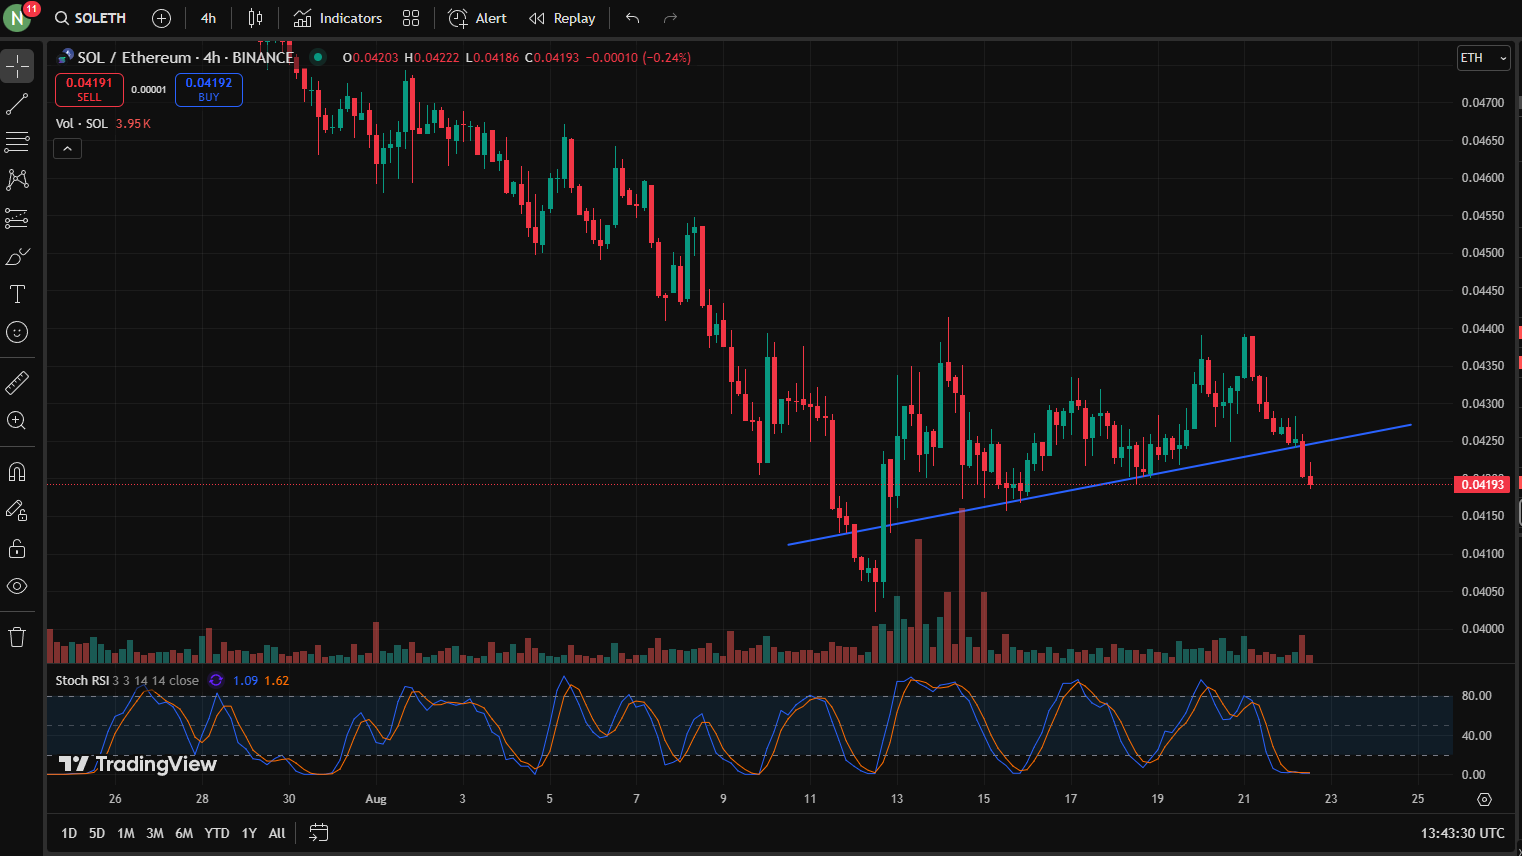Open the emoji and icons tool
Image resolution: width=1522 pixels, height=856 pixels.
coord(17,332)
